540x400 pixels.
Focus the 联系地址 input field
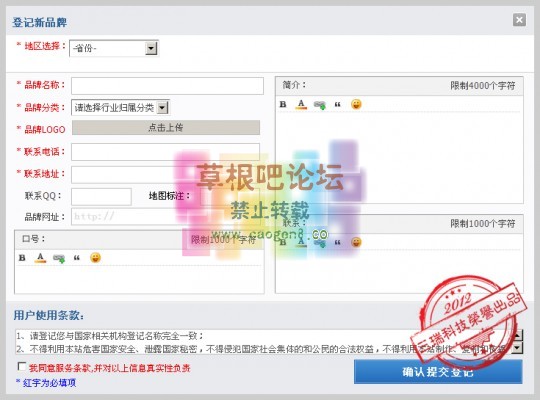(x=165, y=174)
